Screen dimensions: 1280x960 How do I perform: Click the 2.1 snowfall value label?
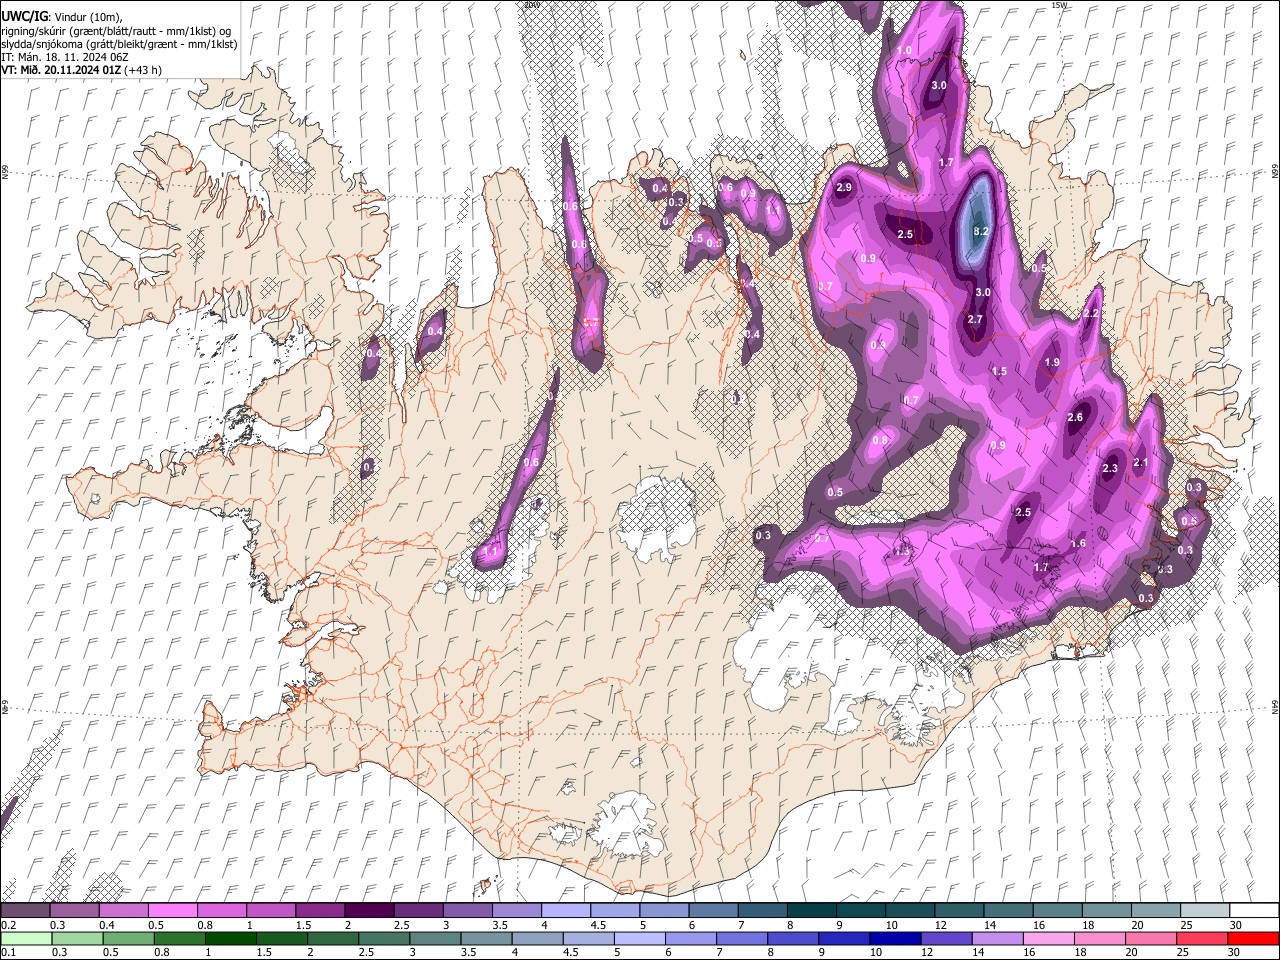1142,461
